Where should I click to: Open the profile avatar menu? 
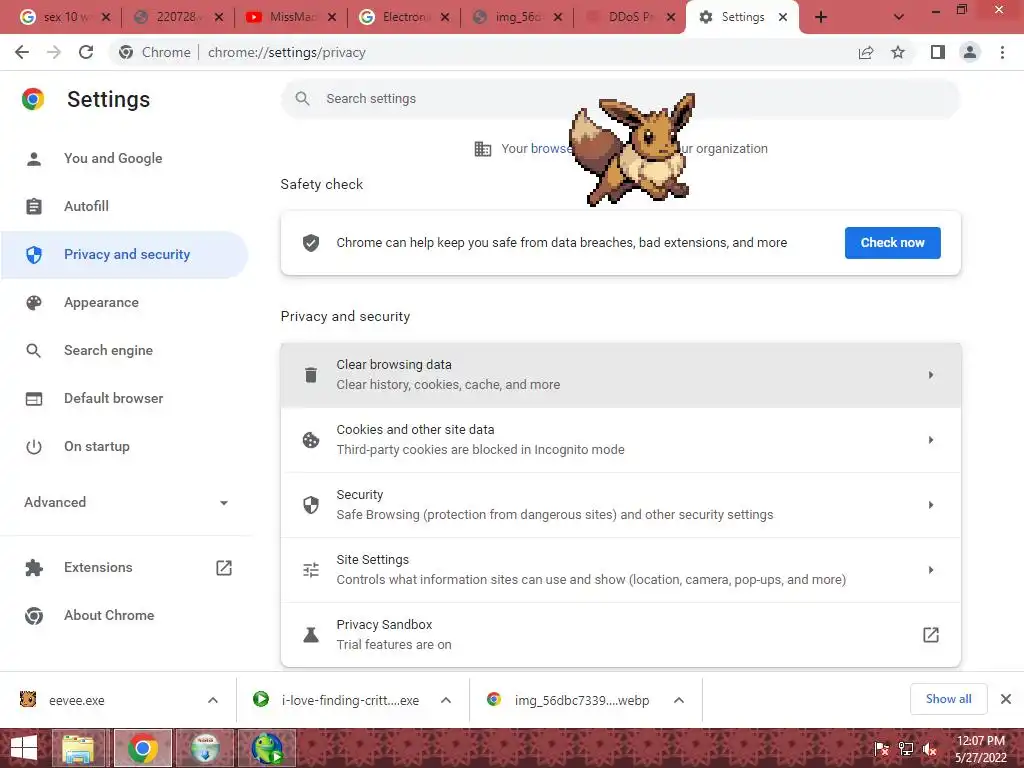pyautogui.click(x=970, y=52)
